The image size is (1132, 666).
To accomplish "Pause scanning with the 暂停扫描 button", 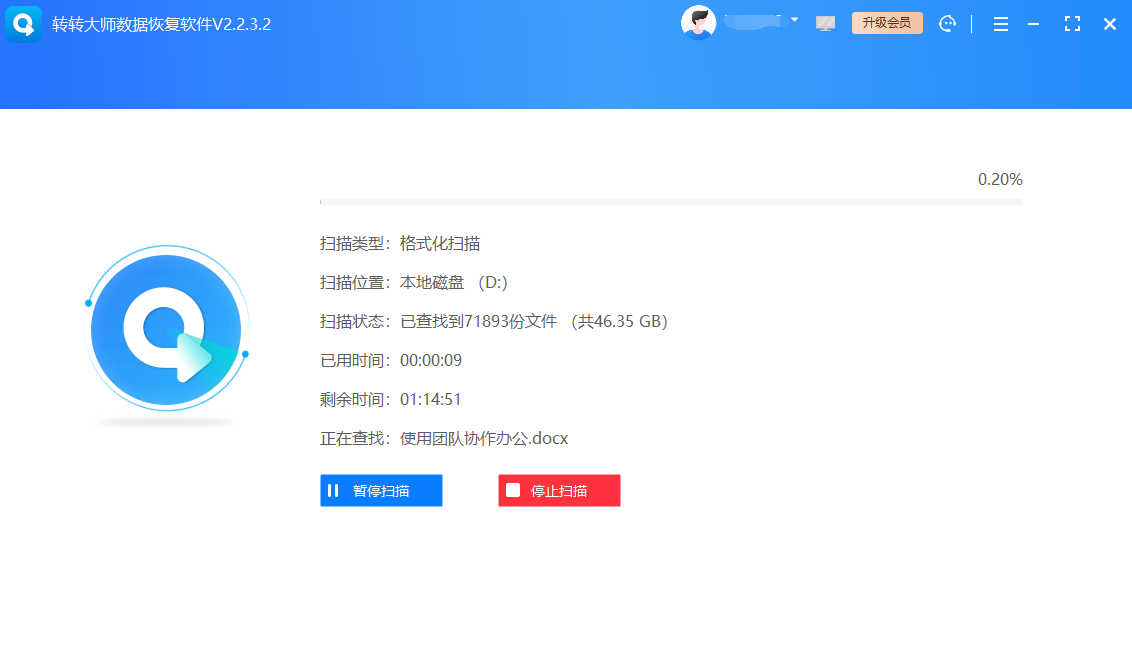I will 381,490.
